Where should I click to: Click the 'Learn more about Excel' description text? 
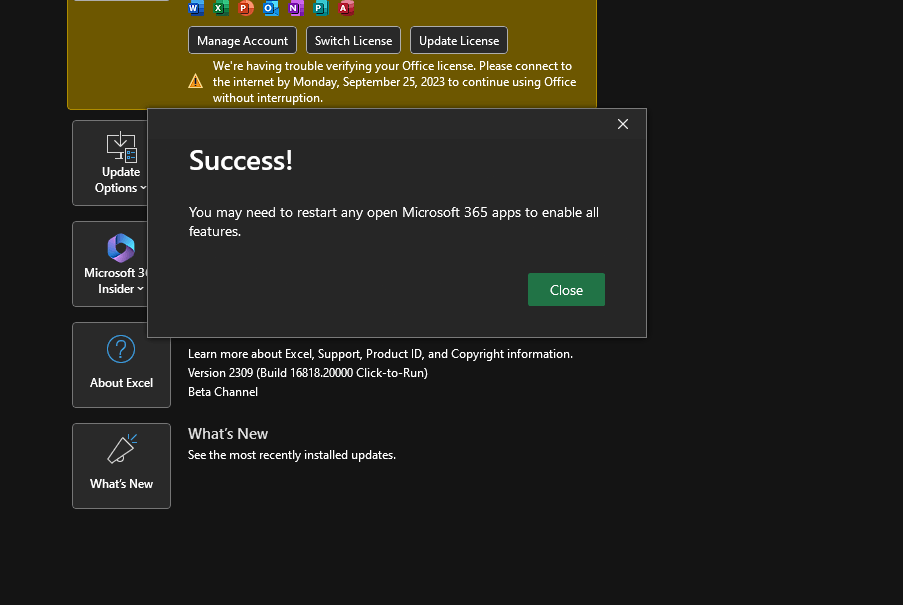pos(380,354)
